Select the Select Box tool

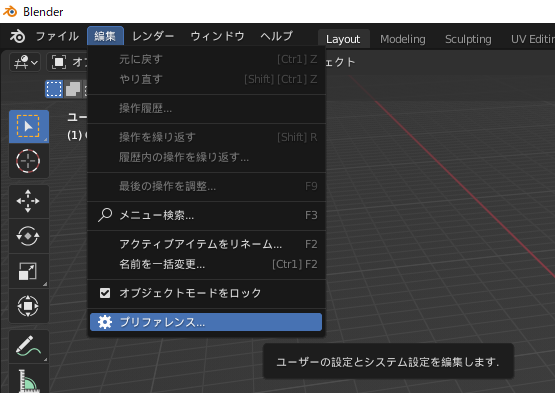(x=29, y=126)
